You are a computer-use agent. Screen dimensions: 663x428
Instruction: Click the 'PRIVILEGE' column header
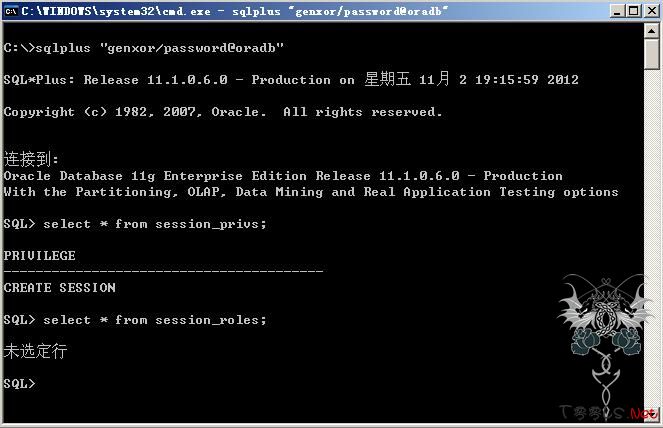point(40,255)
